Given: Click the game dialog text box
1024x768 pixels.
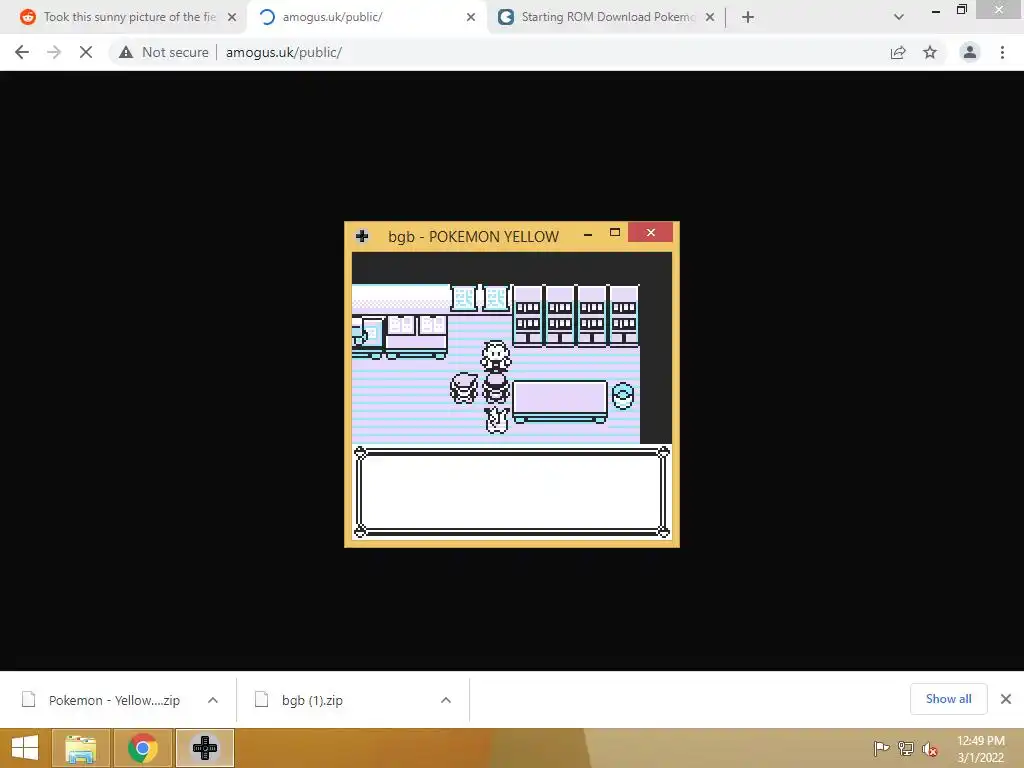Looking at the screenshot, I should click(512, 491).
